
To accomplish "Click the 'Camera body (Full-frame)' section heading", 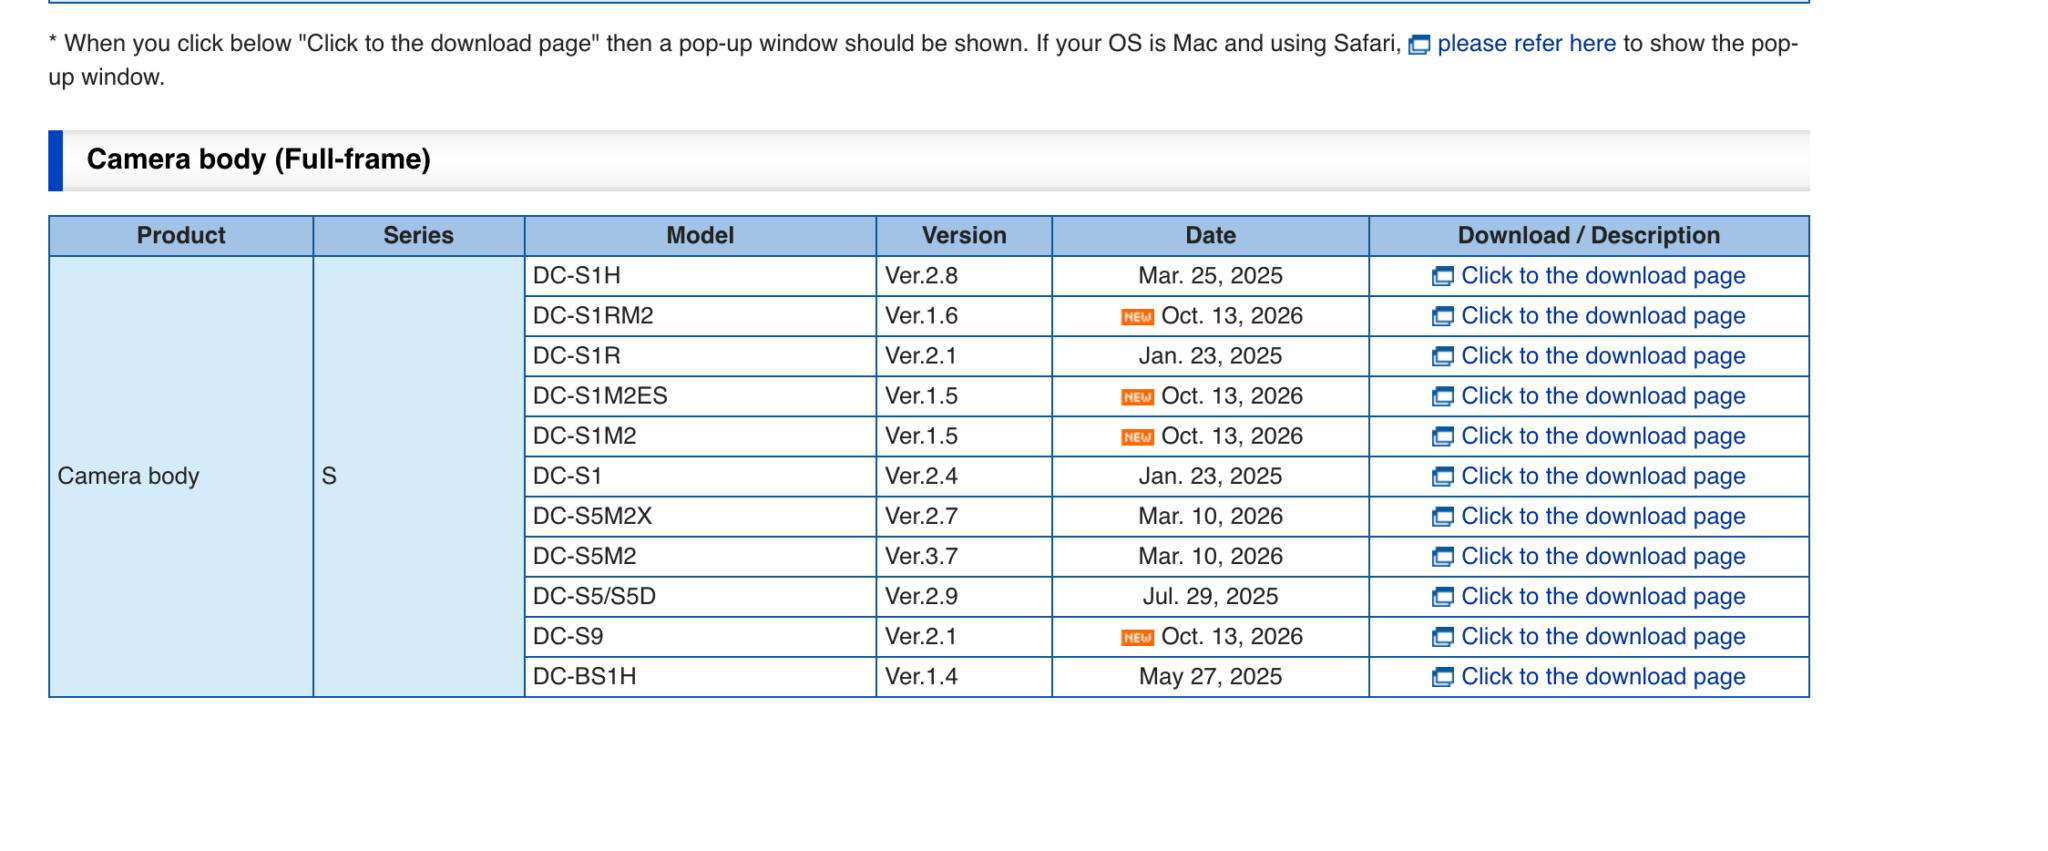I will (x=258, y=159).
